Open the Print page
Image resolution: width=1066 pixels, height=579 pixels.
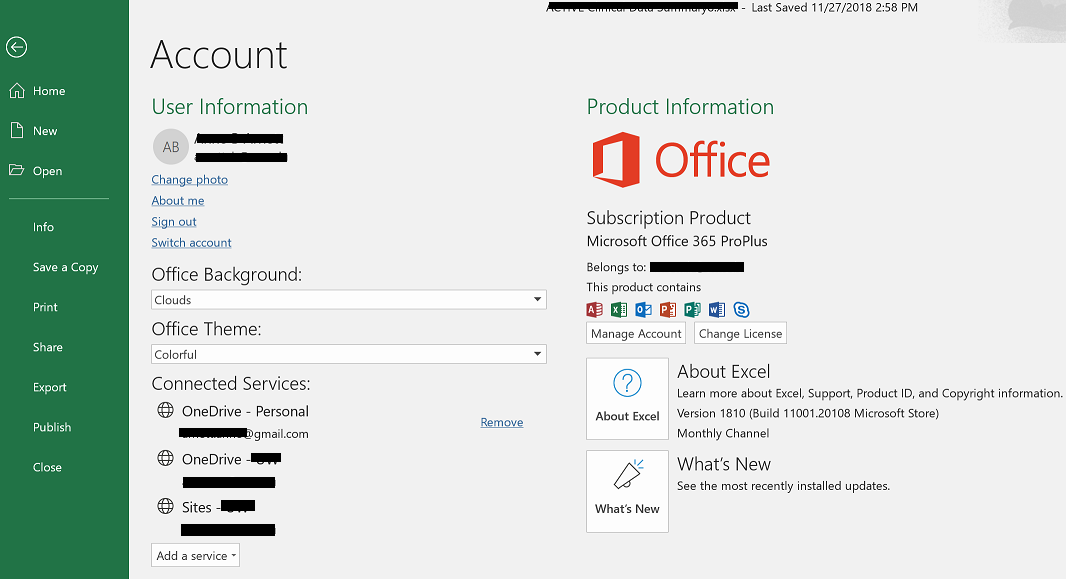(45, 307)
